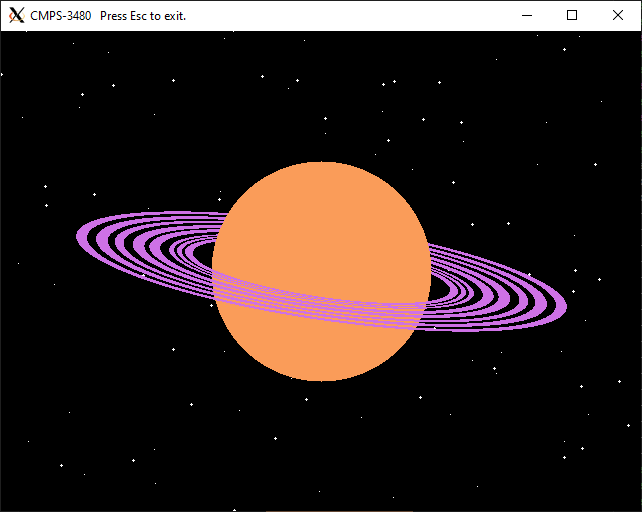Click the window title text 'CMPS-3480 Press Esc to exit.'
642x512 pixels.
click(x=108, y=16)
